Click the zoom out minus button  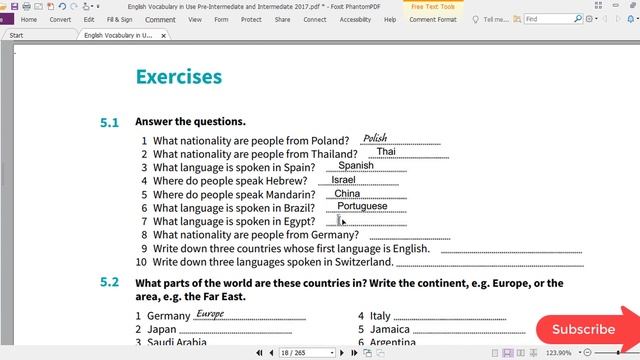pos(588,353)
